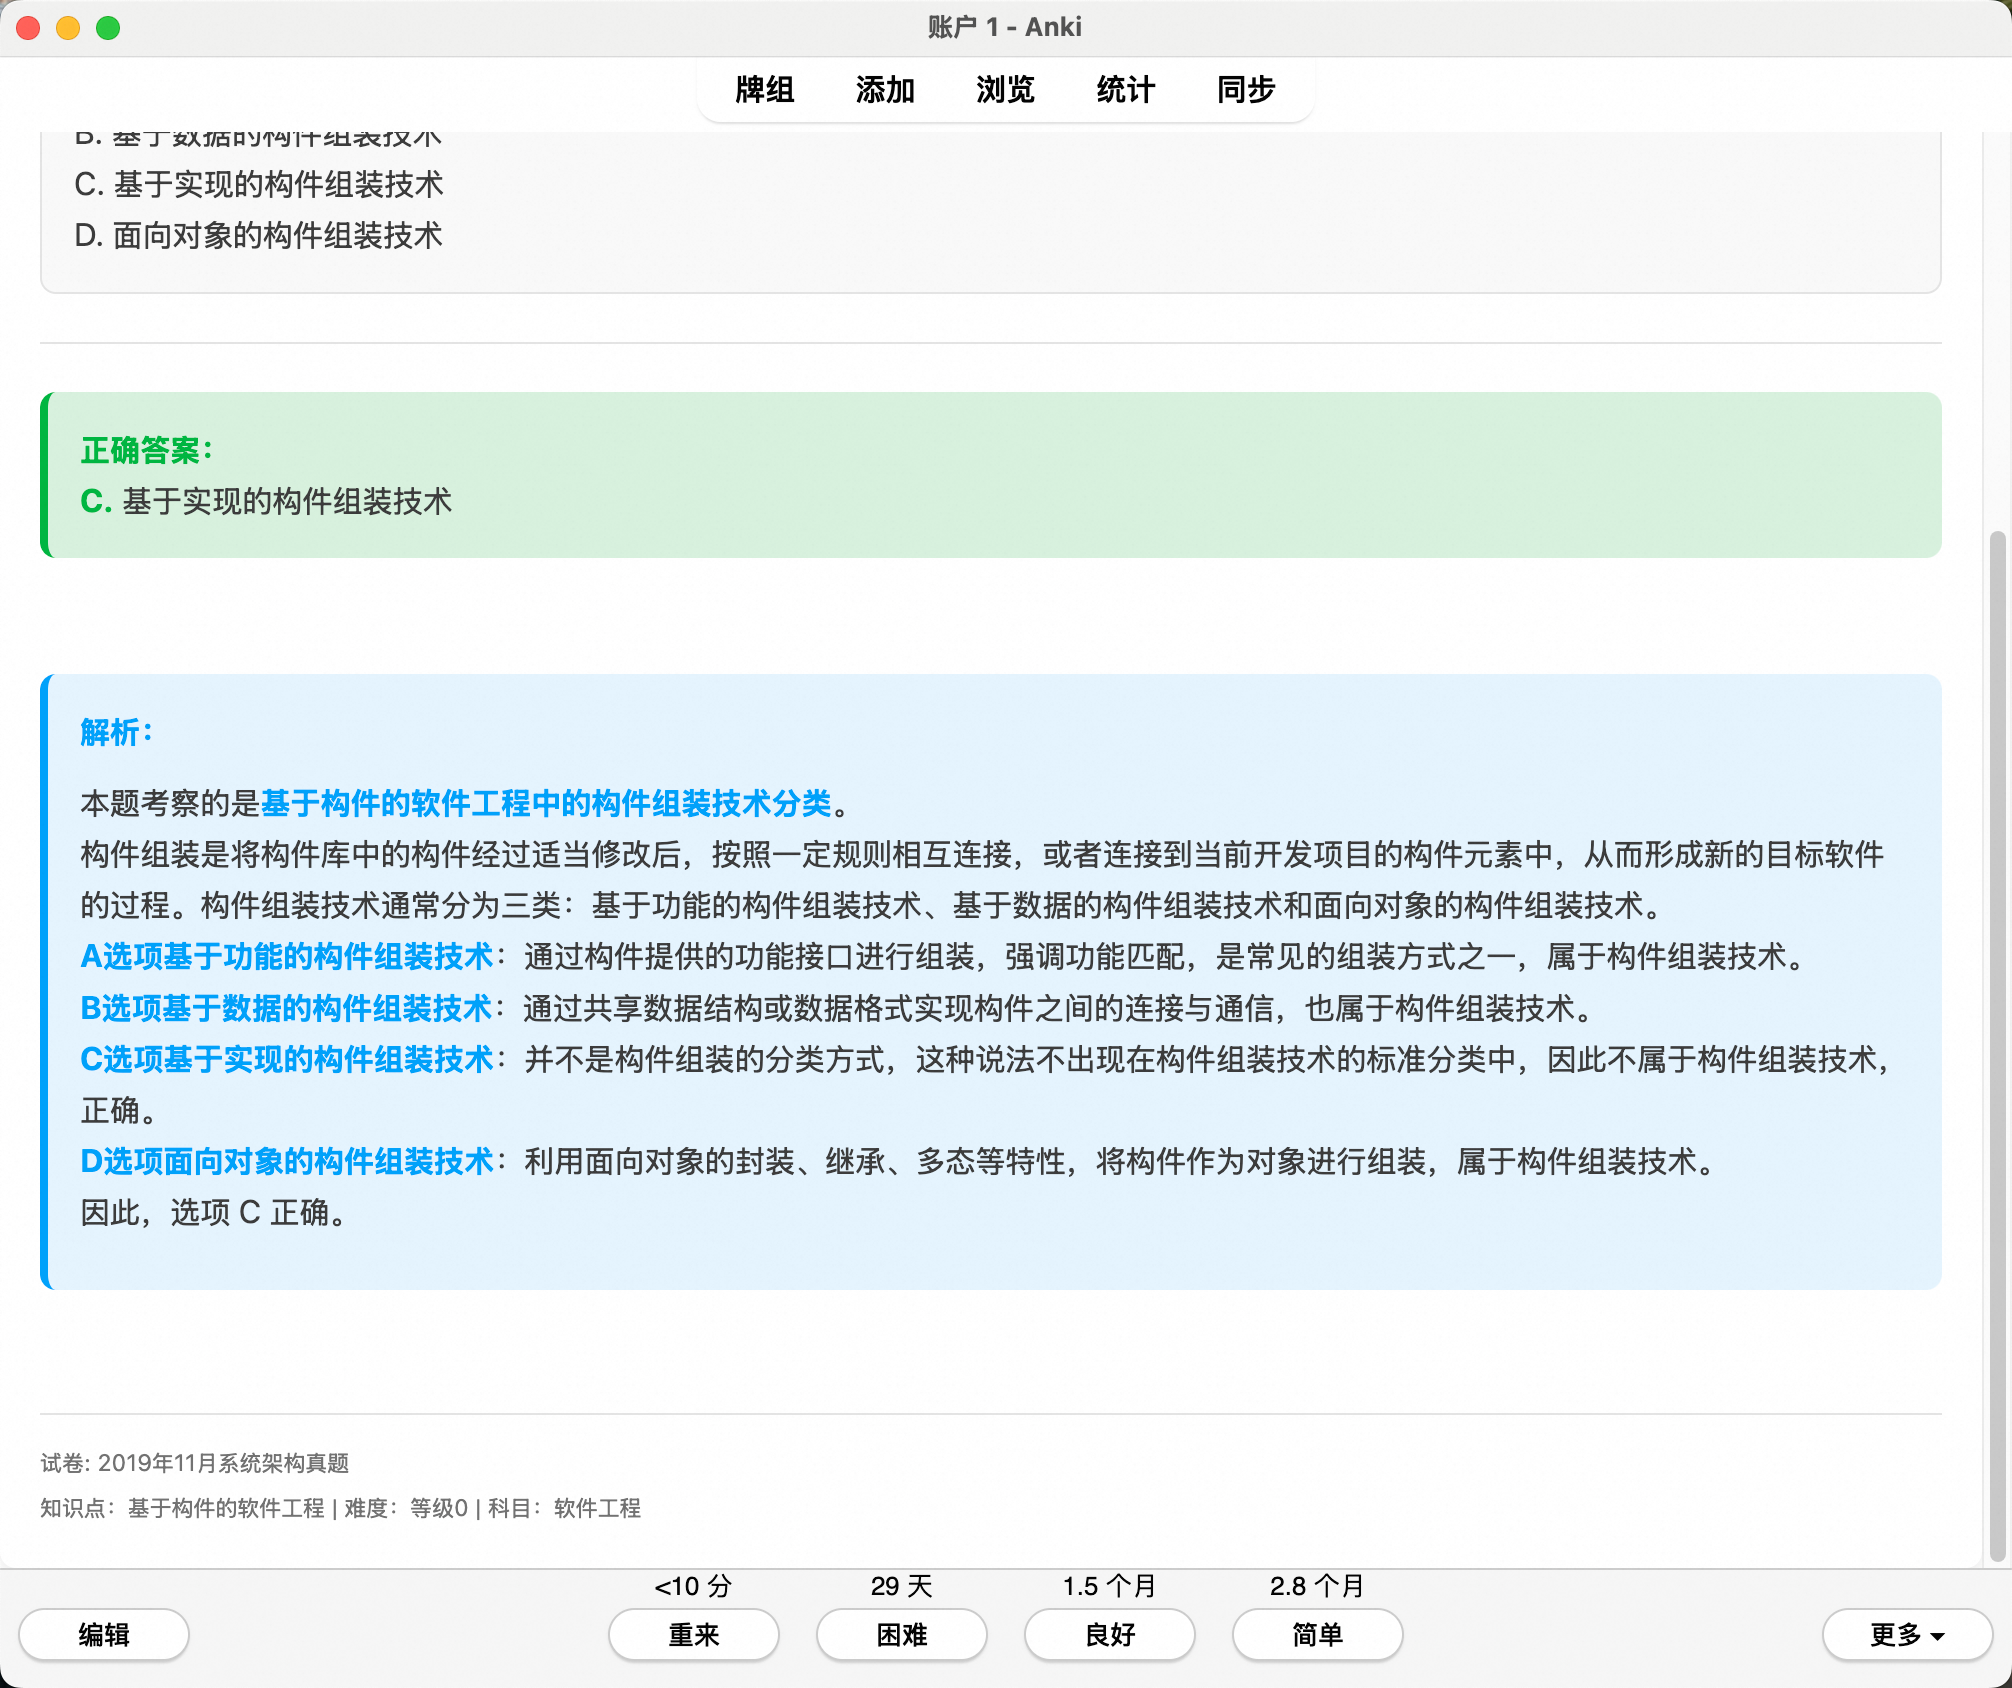Screen dimensions: 2012x1688
Task: Click the 试卷 2019年11月系统架构真题 footer text
Action: (x=195, y=1463)
